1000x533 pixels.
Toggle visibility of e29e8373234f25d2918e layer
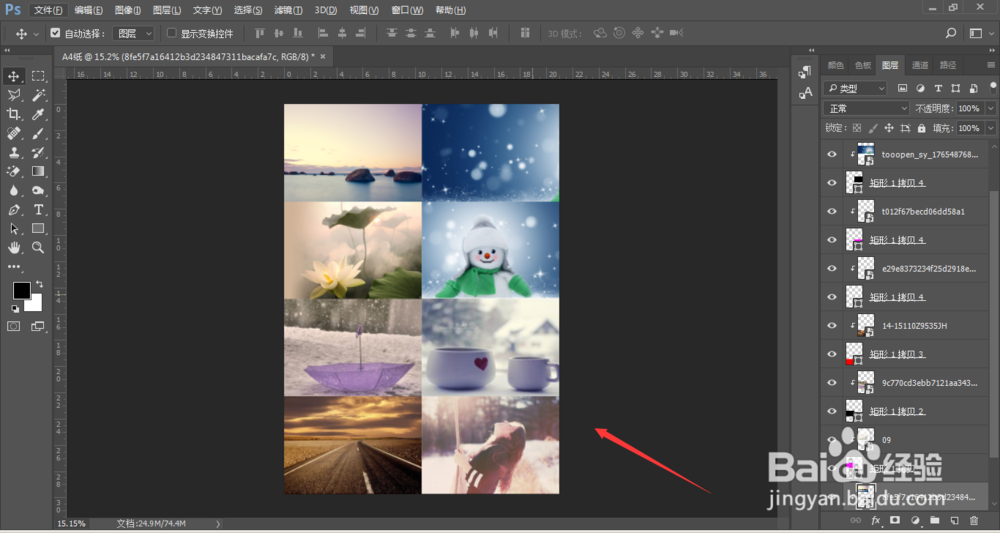832,268
